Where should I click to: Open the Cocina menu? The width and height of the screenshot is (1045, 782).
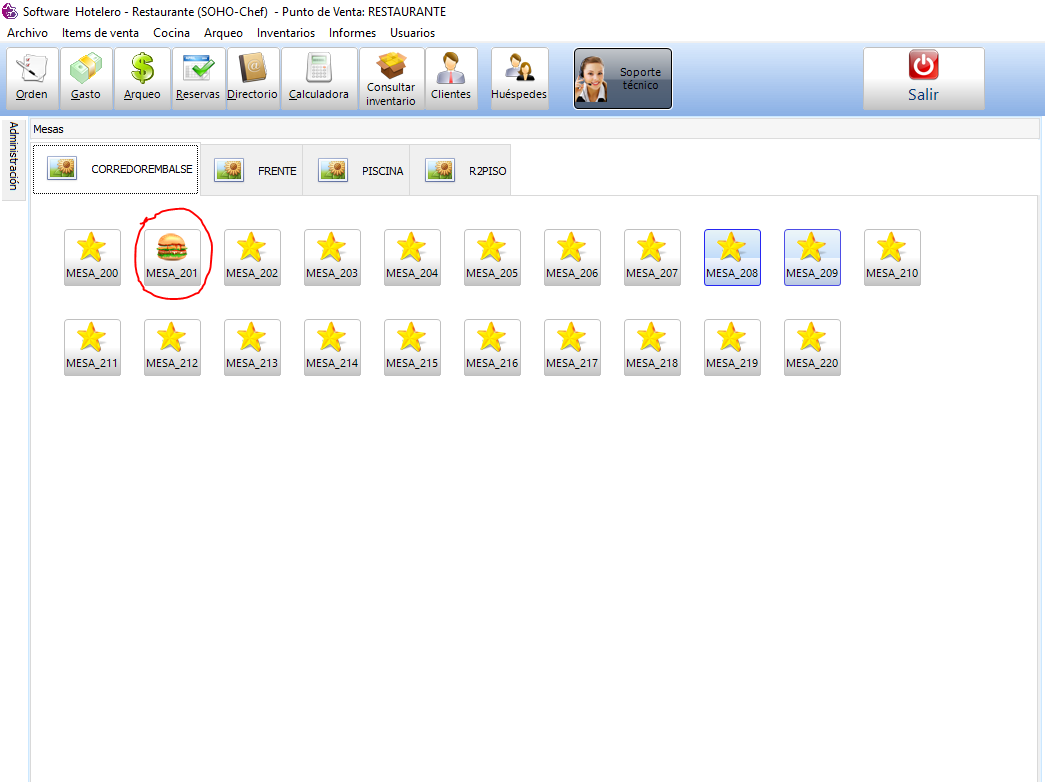click(171, 33)
